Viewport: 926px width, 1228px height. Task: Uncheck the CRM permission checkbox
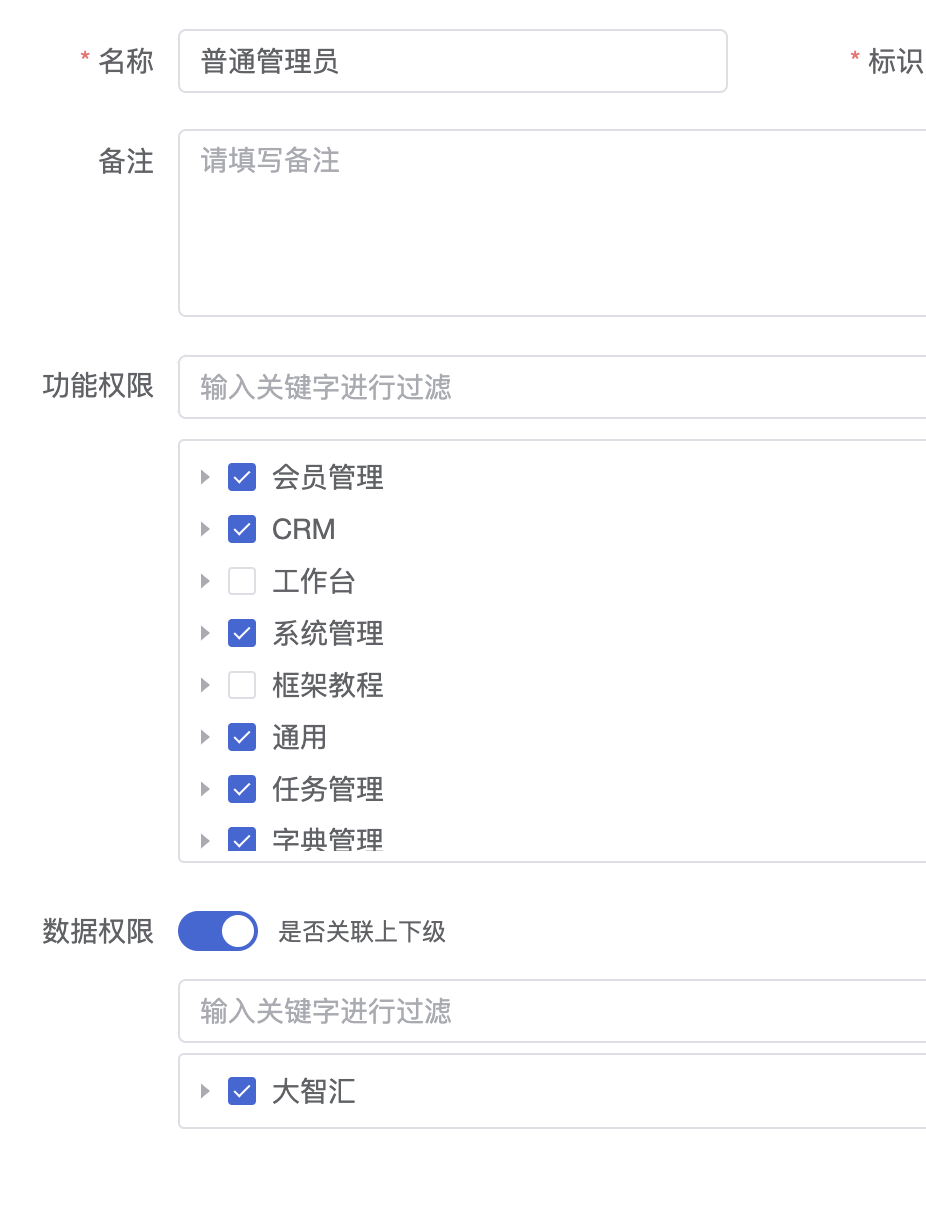point(241,529)
